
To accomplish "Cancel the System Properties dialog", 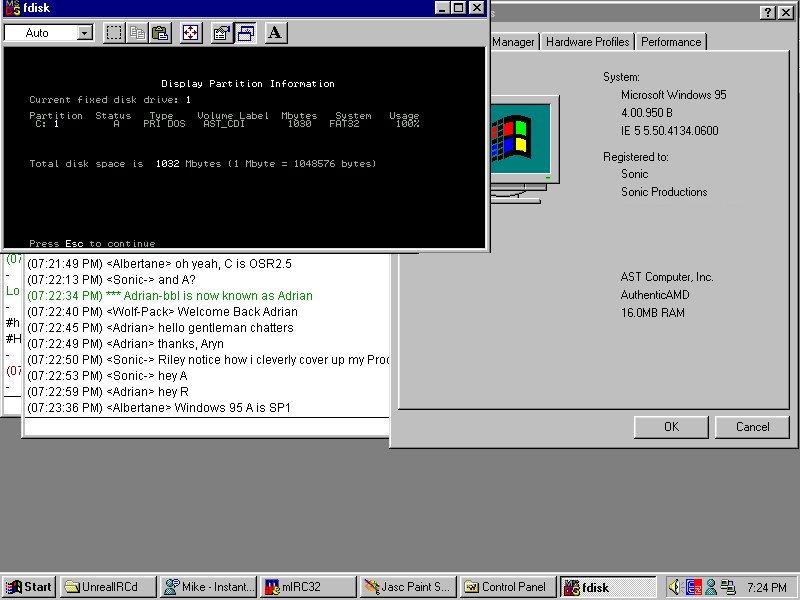I will tap(752, 427).
